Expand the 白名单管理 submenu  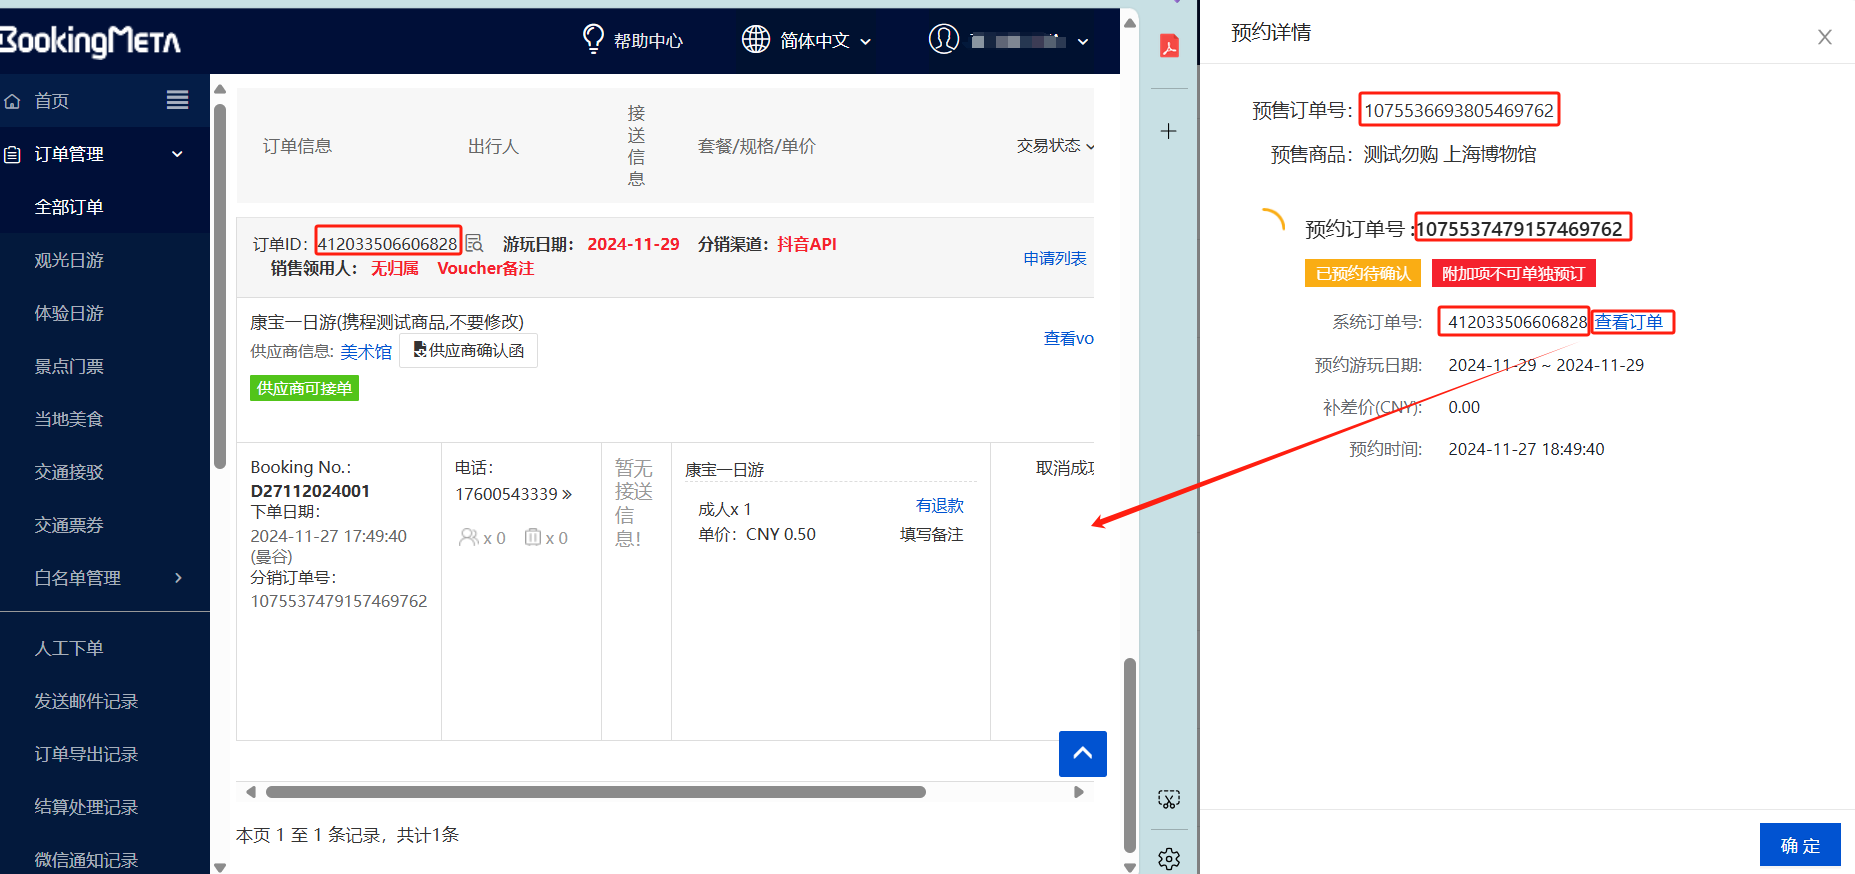click(178, 578)
